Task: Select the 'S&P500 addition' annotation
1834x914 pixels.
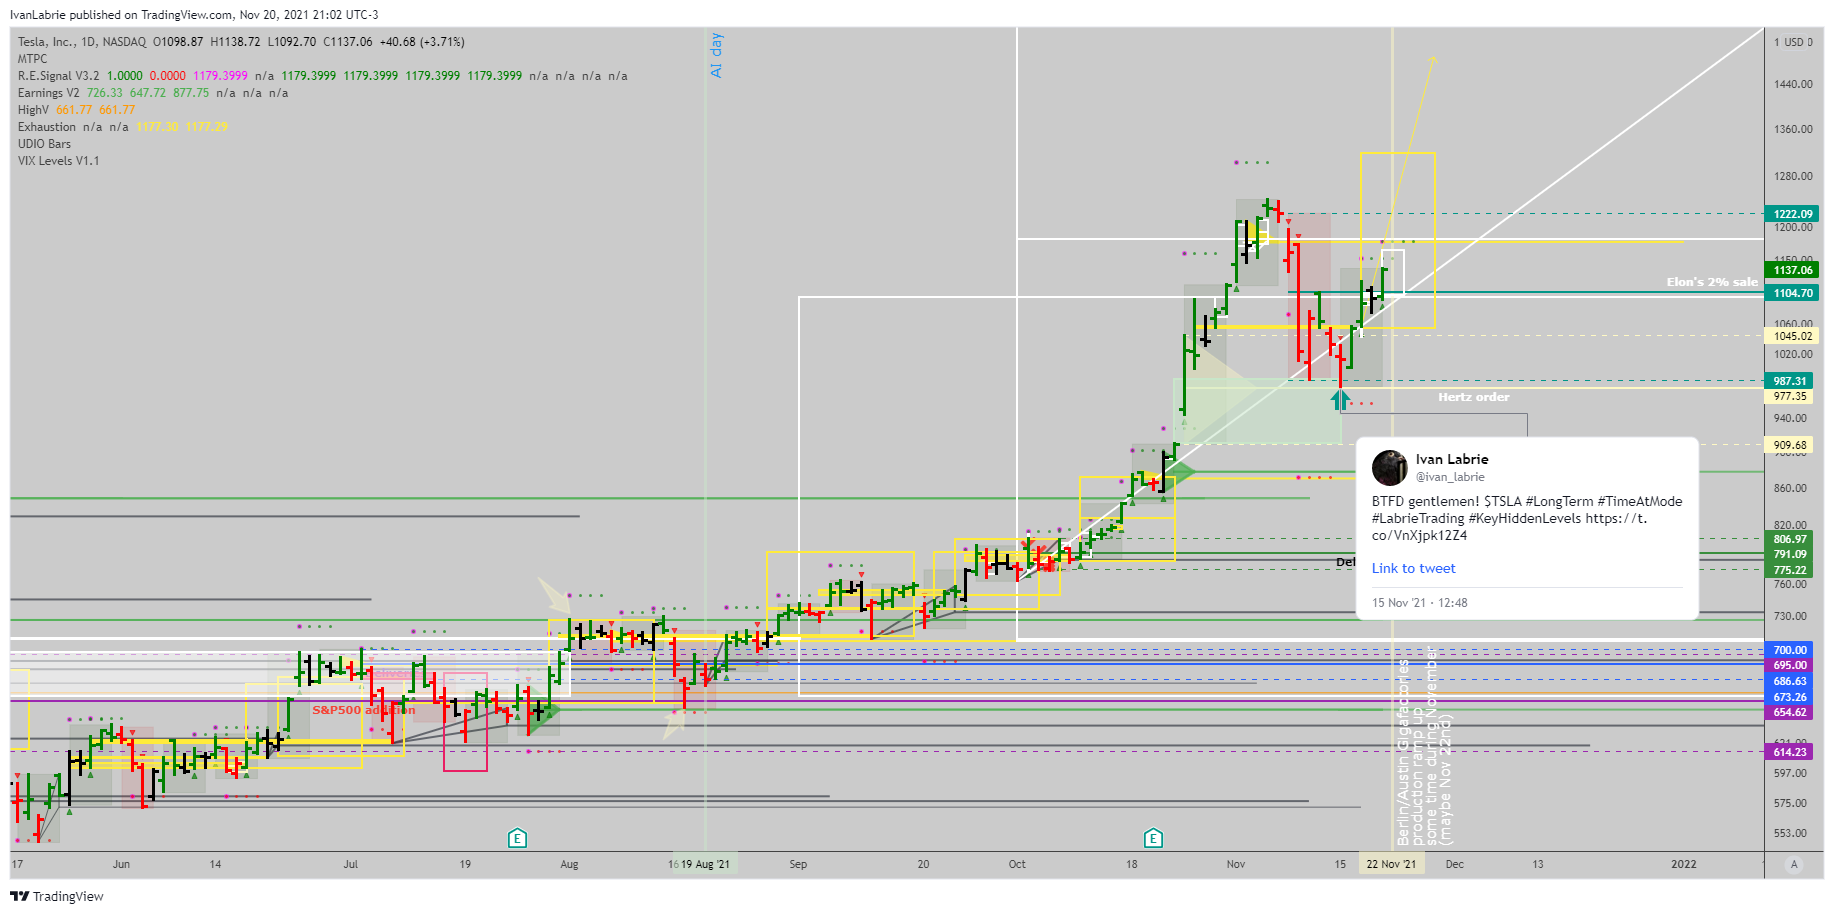Action: click(364, 710)
